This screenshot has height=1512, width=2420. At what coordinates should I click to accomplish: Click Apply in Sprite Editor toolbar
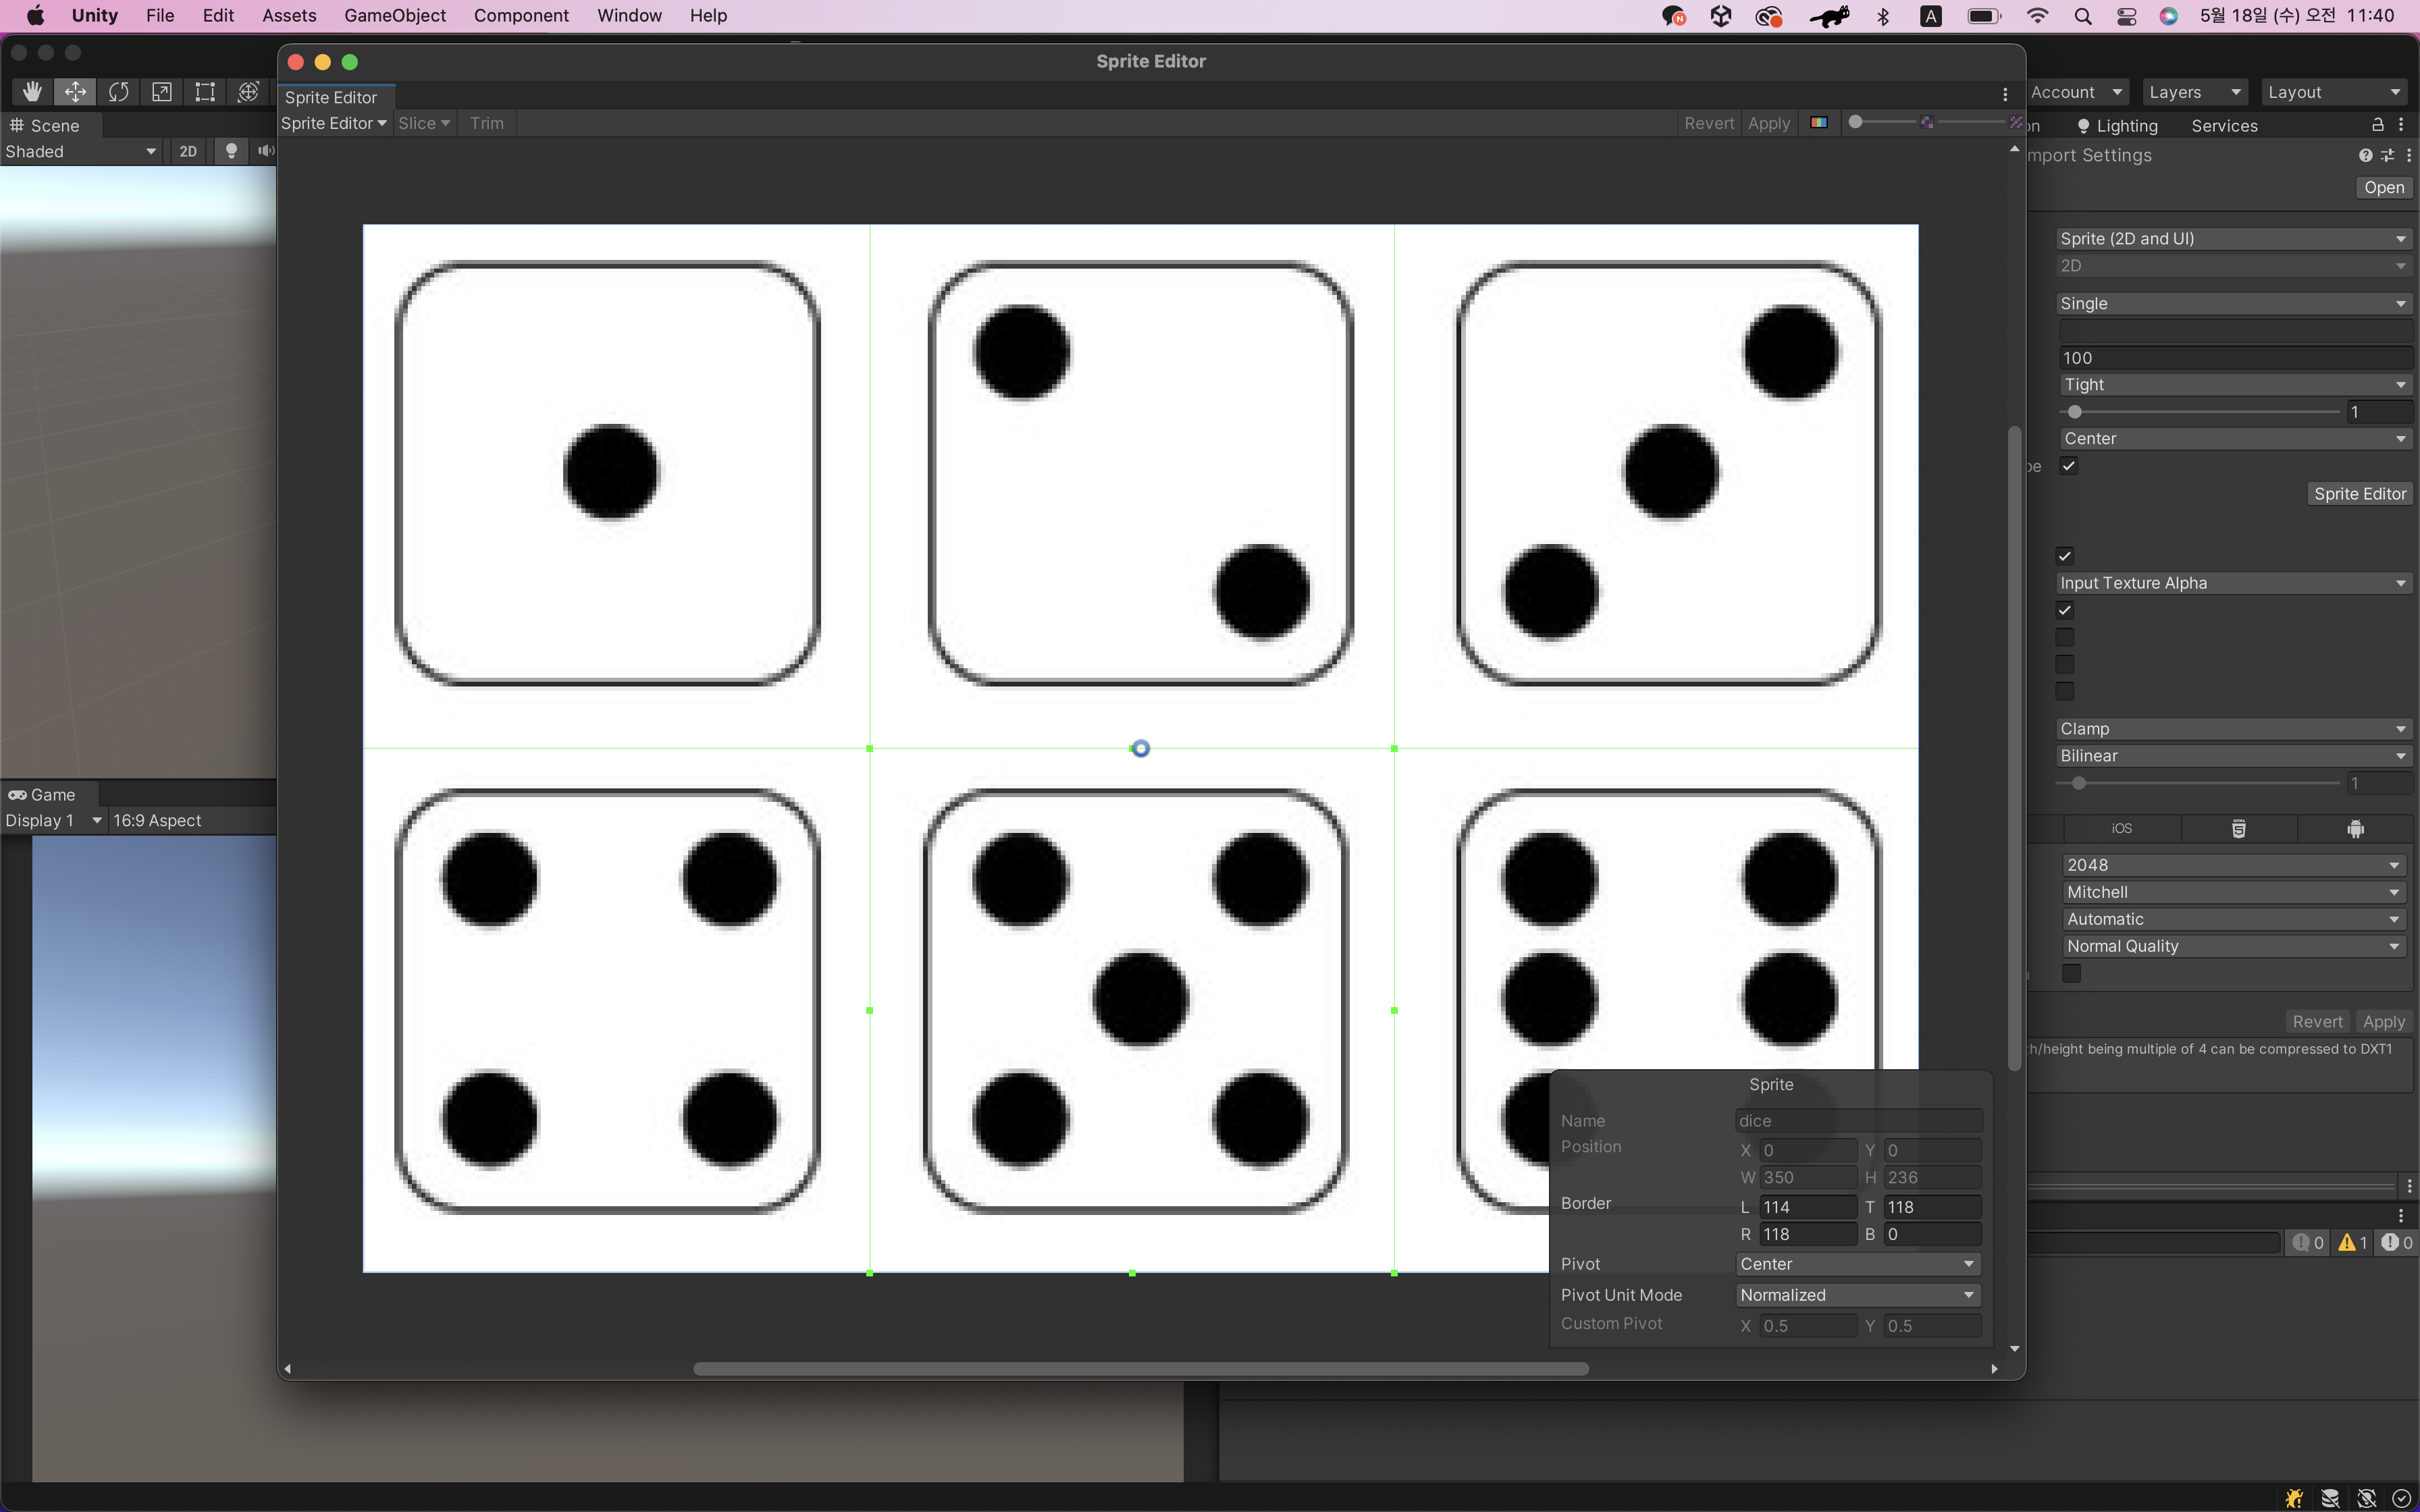coord(1768,123)
